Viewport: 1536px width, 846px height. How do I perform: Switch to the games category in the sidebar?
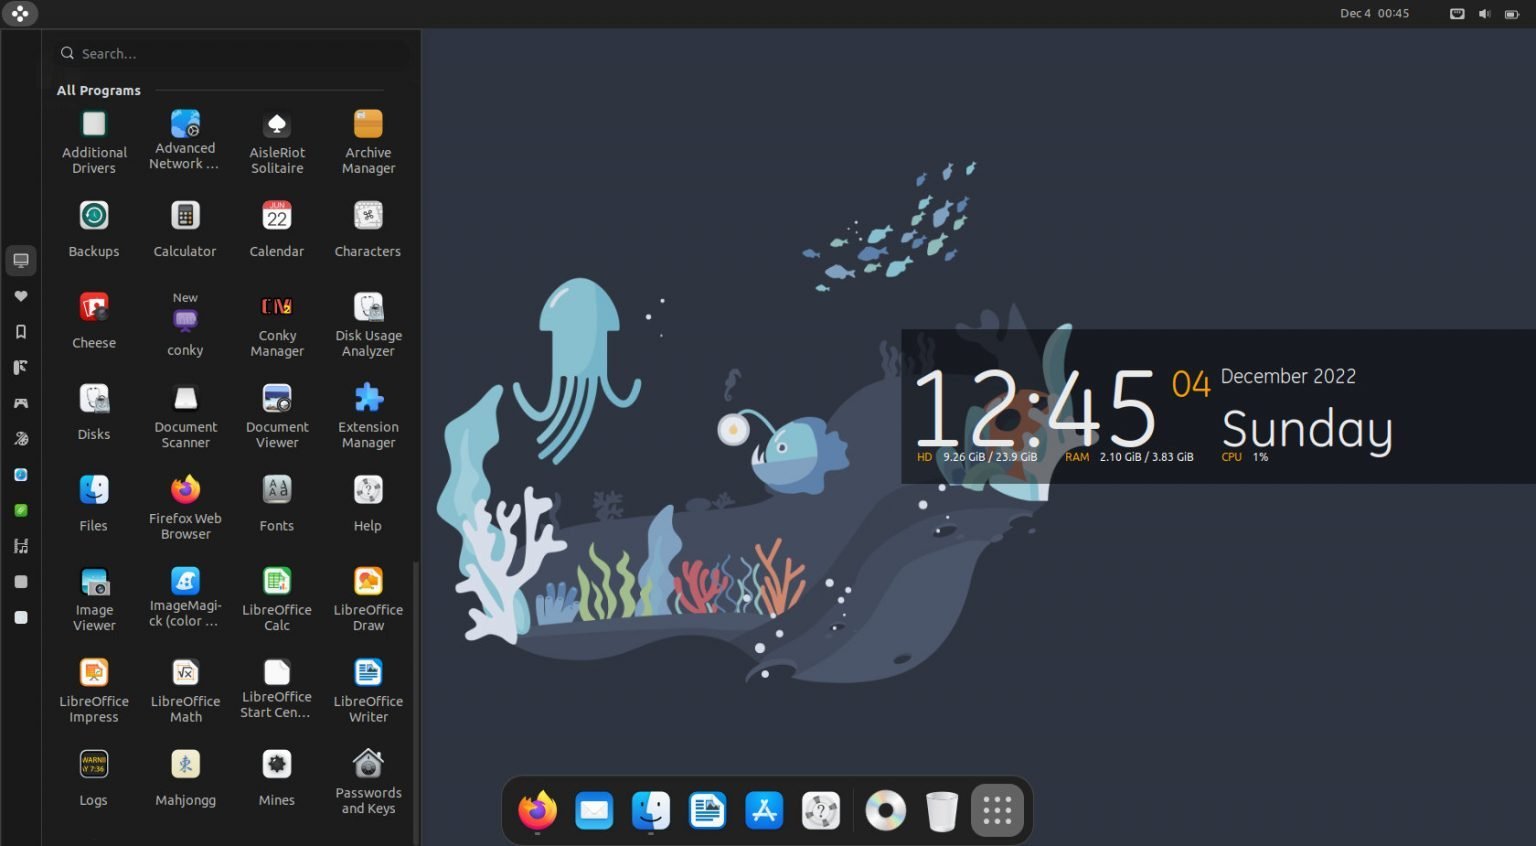[x=20, y=403]
